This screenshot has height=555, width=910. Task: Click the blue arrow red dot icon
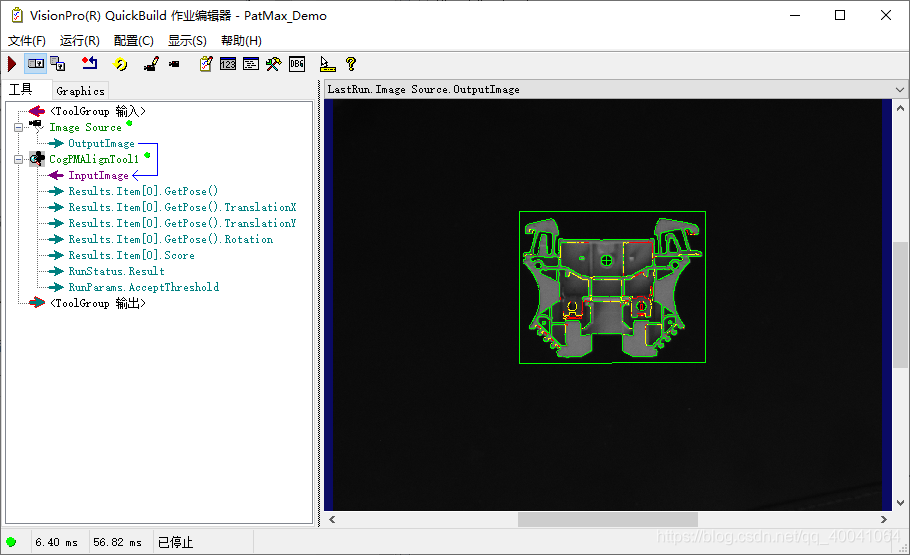[x=89, y=64]
